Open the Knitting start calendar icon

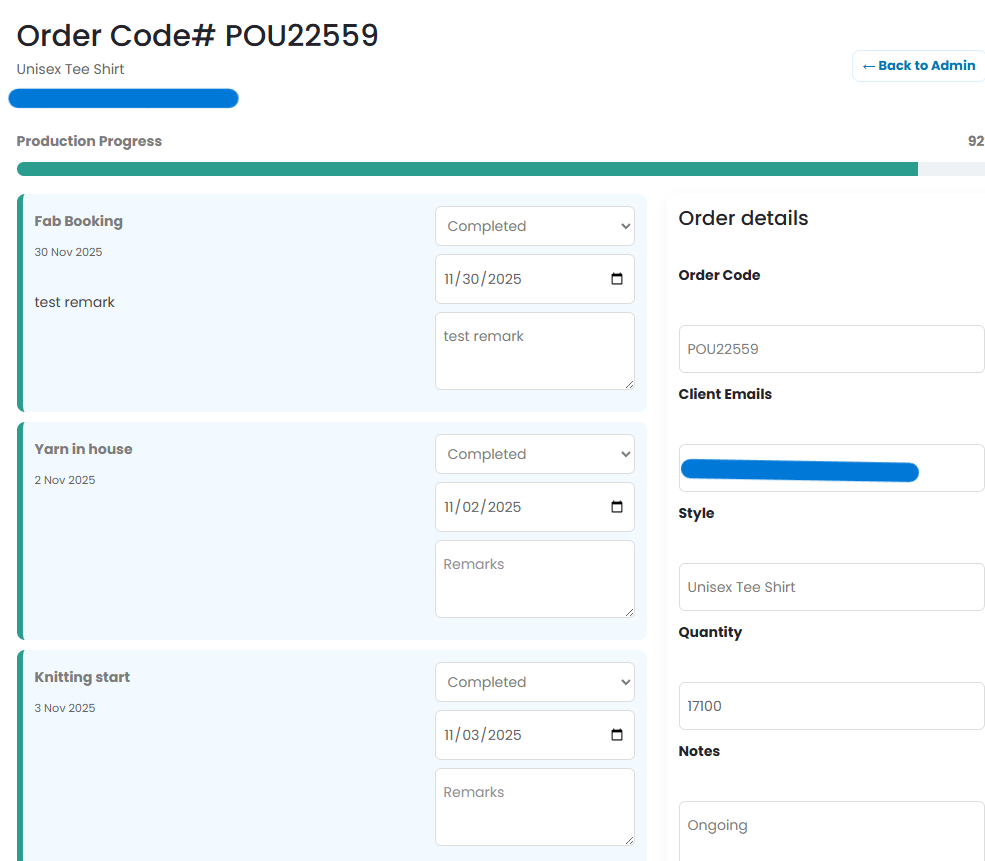click(x=616, y=735)
